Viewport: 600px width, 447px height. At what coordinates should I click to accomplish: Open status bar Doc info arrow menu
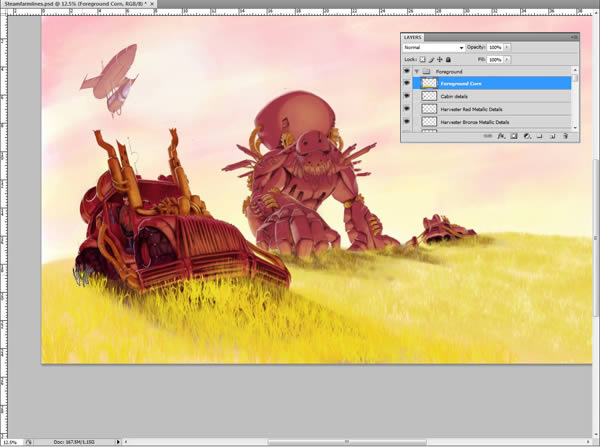coord(118,442)
